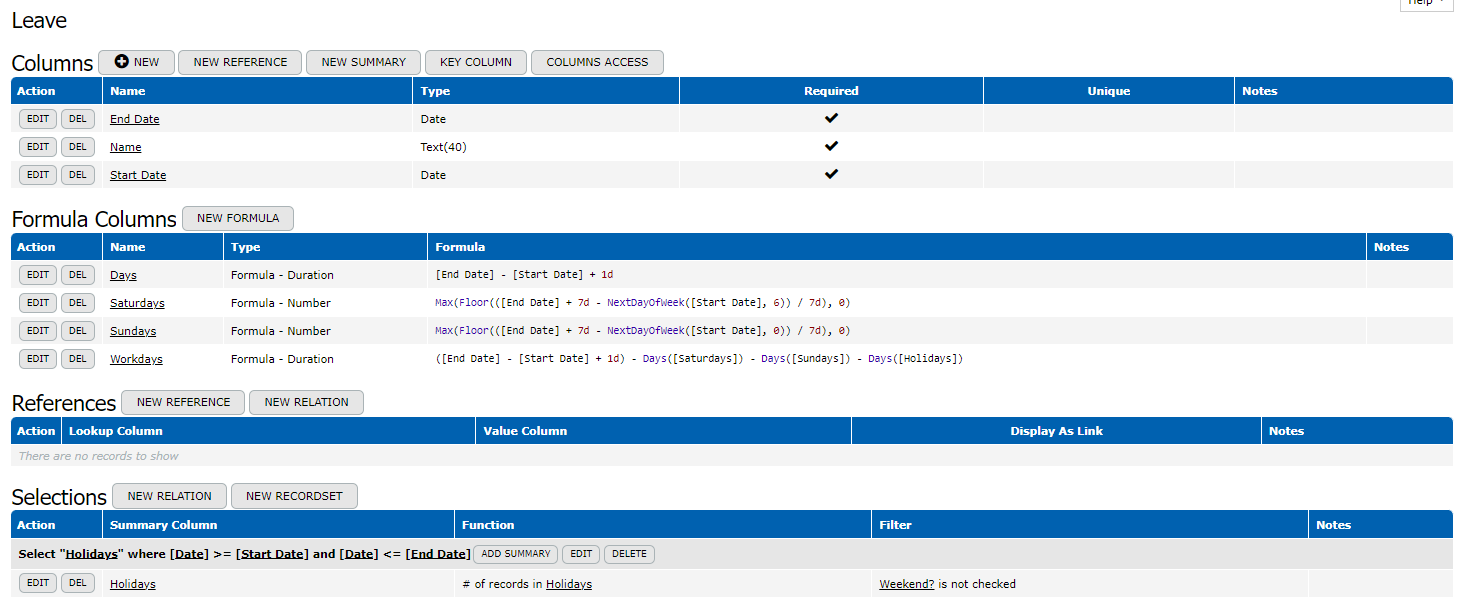Click 'There are no records to show' text
The image size is (1460, 607).
(99, 456)
